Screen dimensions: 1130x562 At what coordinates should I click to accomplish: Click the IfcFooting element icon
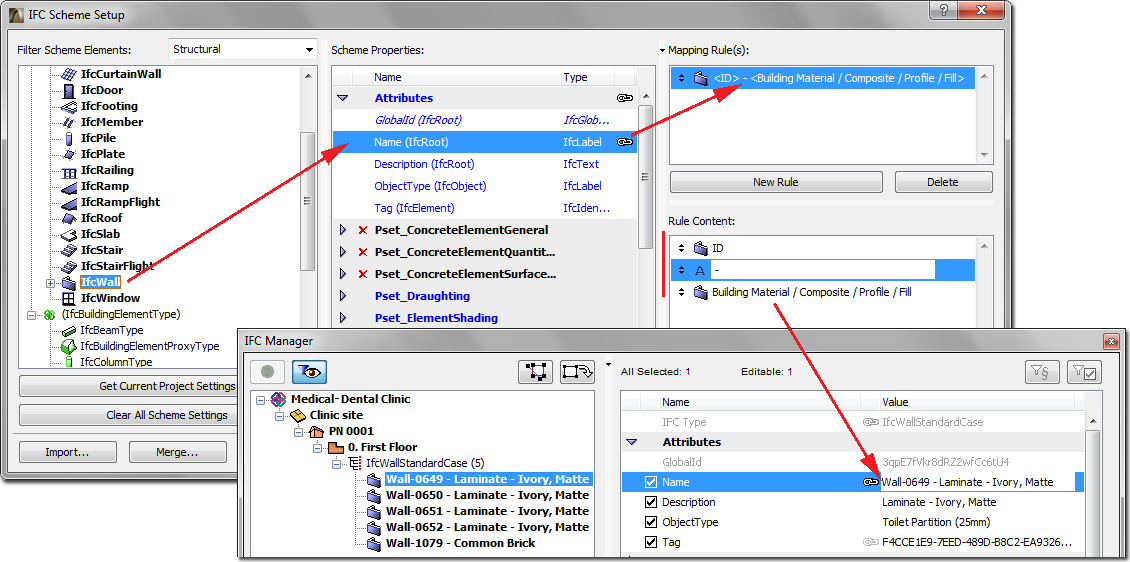tap(68, 106)
